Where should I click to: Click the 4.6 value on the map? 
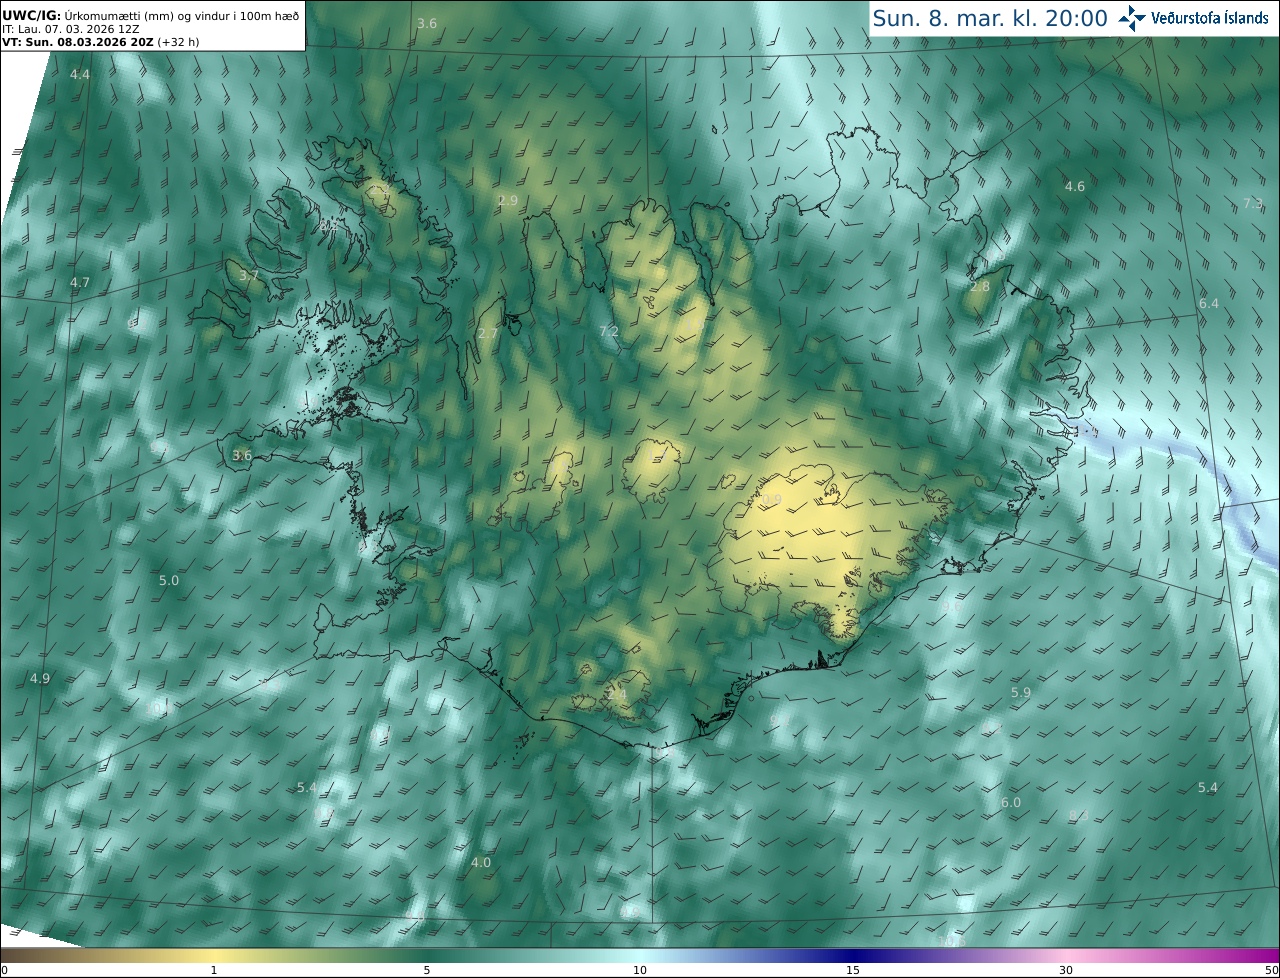click(x=1074, y=187)
